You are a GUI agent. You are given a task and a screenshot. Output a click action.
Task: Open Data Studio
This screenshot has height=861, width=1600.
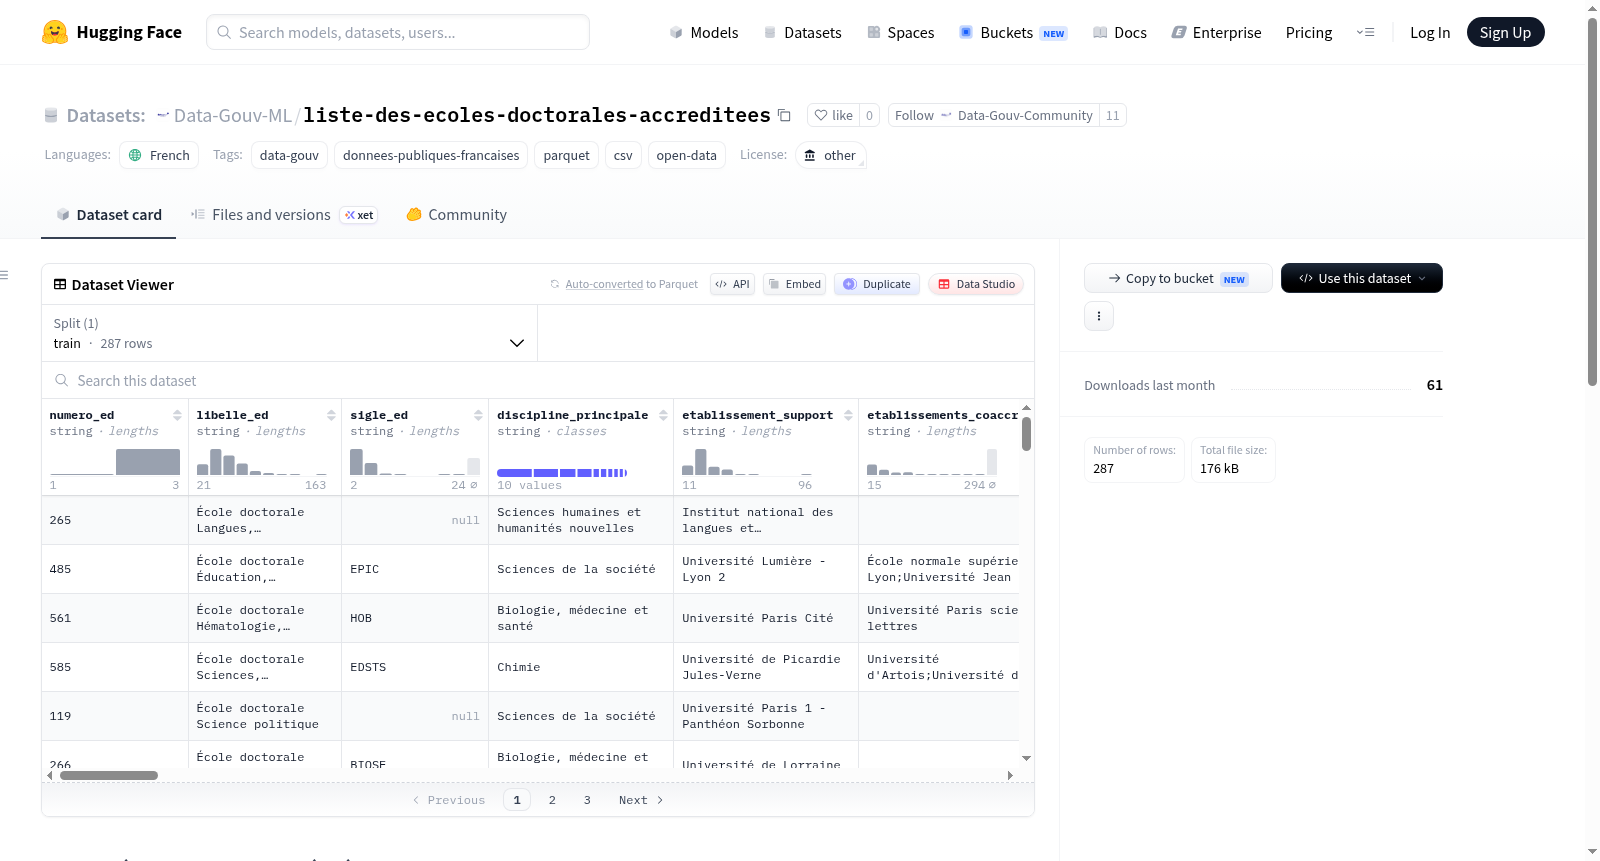976,284
